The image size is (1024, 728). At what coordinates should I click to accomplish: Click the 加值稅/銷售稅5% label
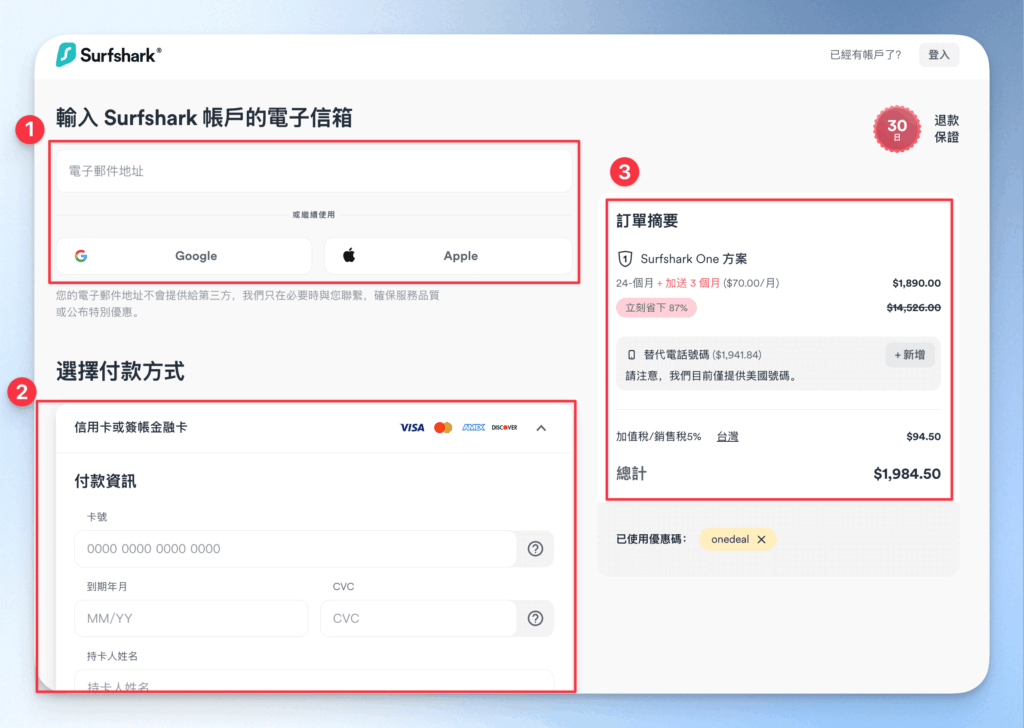pos(658,437)
